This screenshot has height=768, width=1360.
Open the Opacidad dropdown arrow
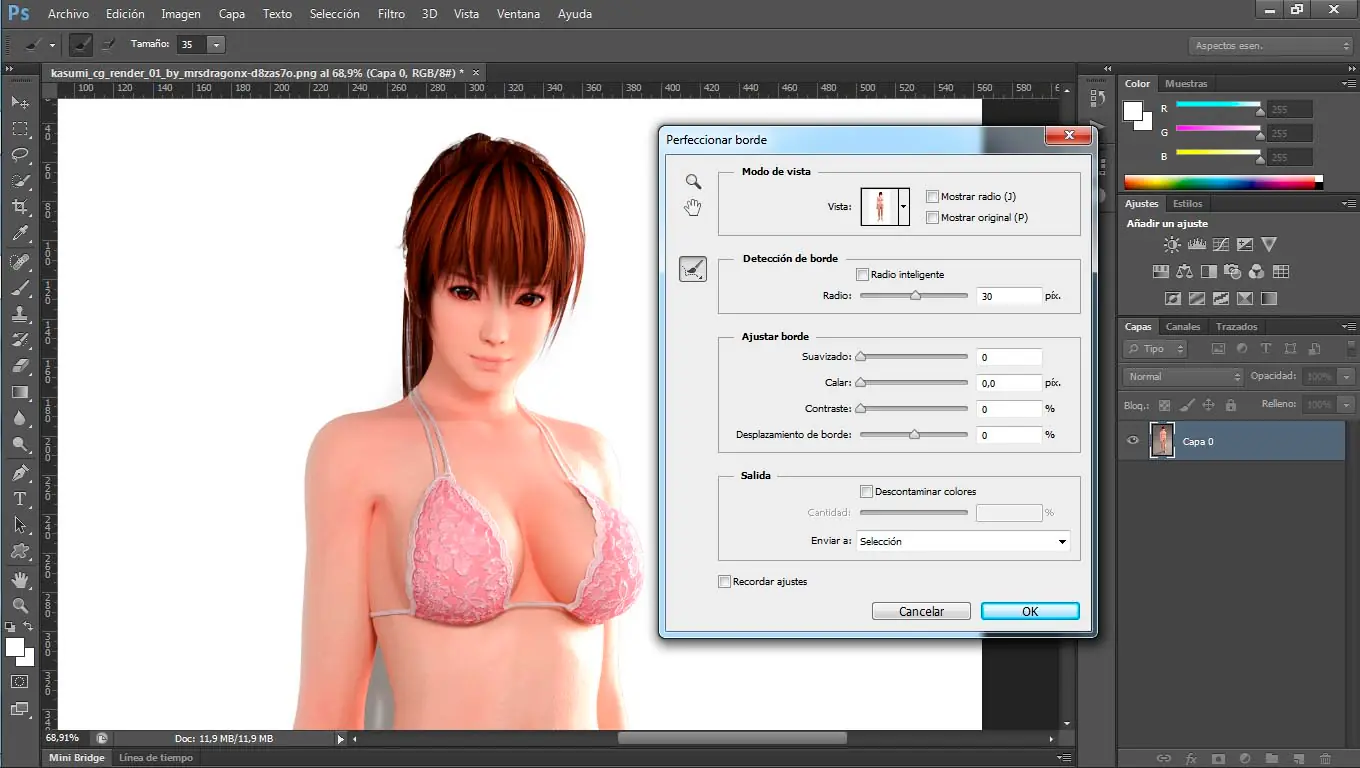pos(1346,377)
